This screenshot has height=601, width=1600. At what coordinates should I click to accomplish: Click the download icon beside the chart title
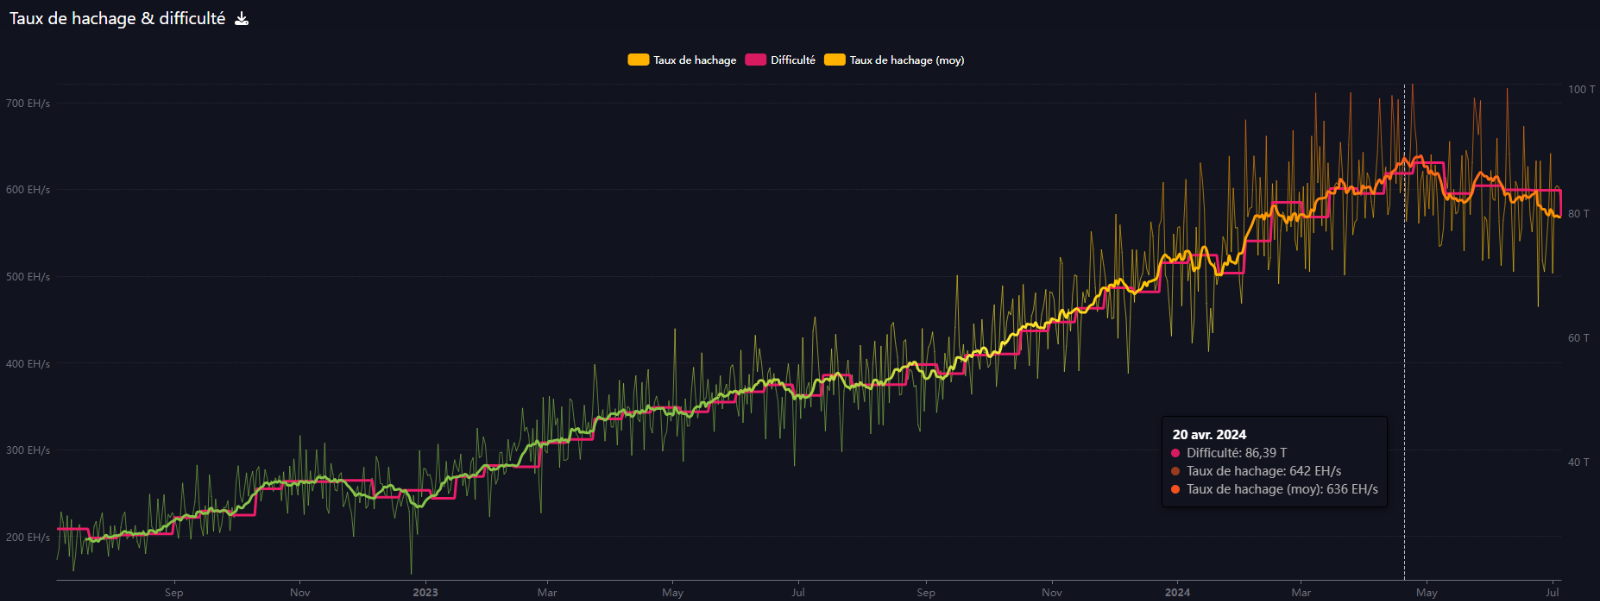[x=242, y=19]
